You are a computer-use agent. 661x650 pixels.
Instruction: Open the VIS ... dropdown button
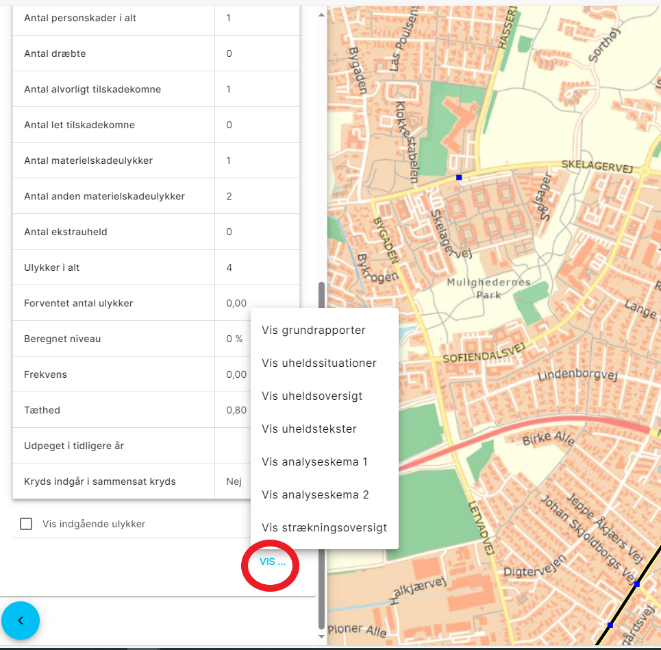(272, 562)
